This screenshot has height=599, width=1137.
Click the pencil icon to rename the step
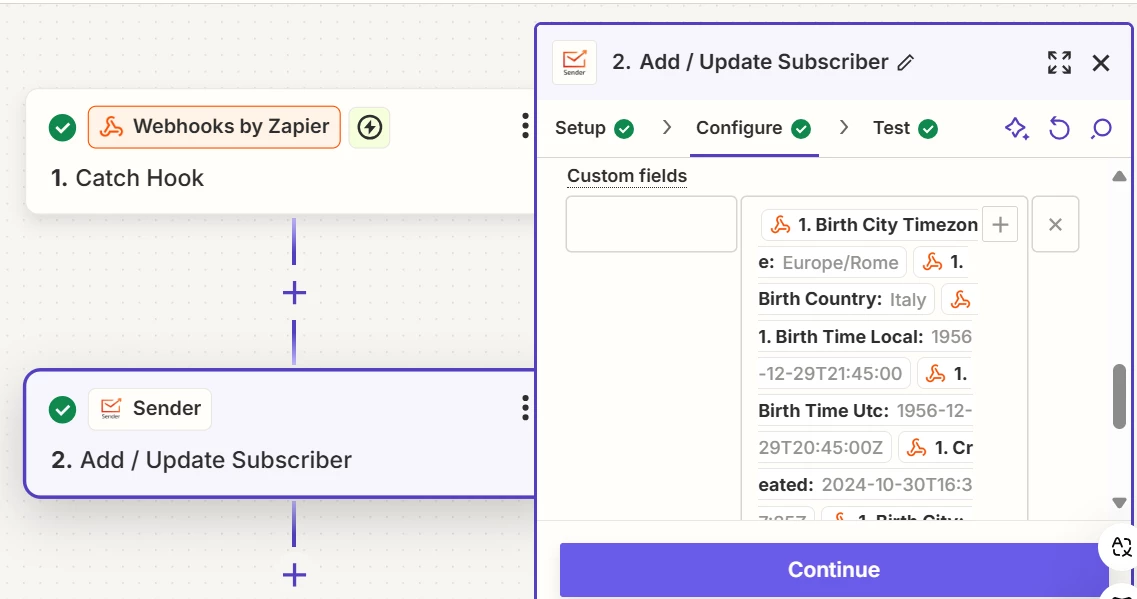(x=906, y=63)
